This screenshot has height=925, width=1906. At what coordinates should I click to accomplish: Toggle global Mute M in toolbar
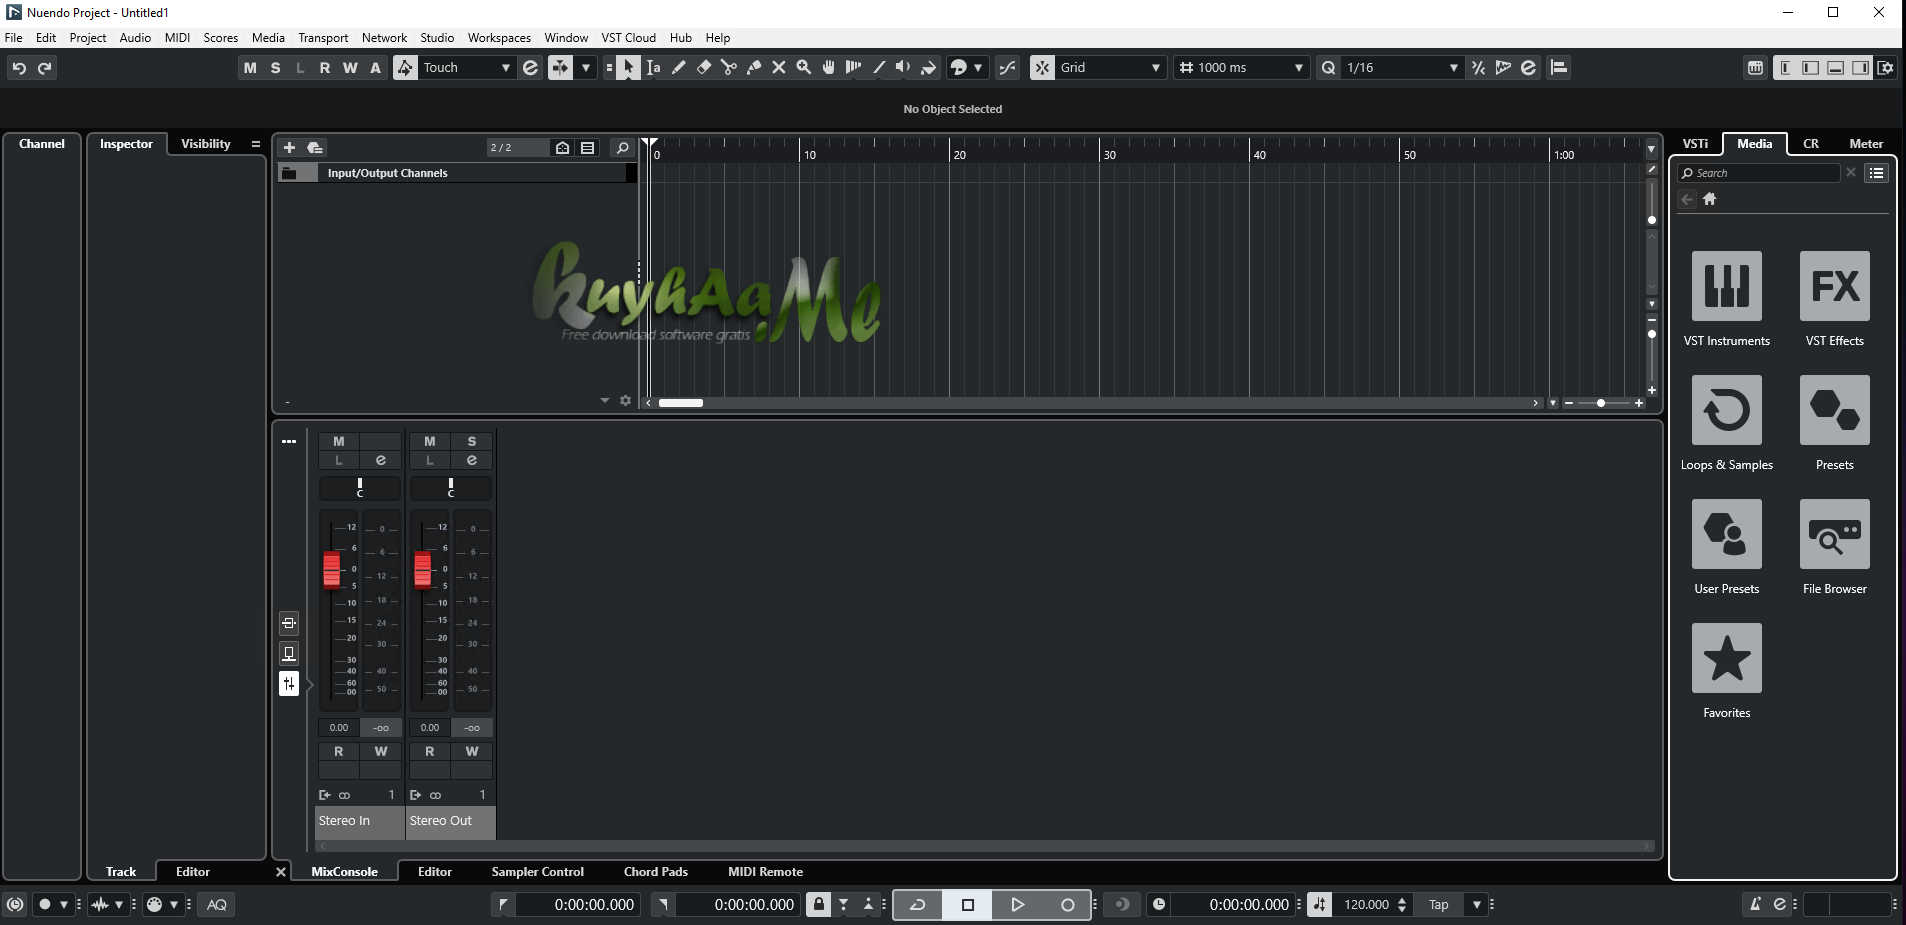click(250, 67)
